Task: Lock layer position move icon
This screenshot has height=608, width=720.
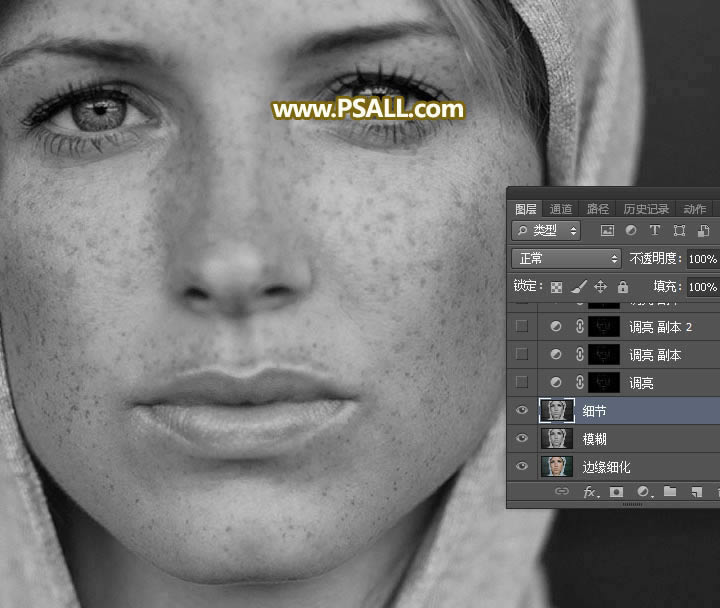Action: (x=600, y=287)
